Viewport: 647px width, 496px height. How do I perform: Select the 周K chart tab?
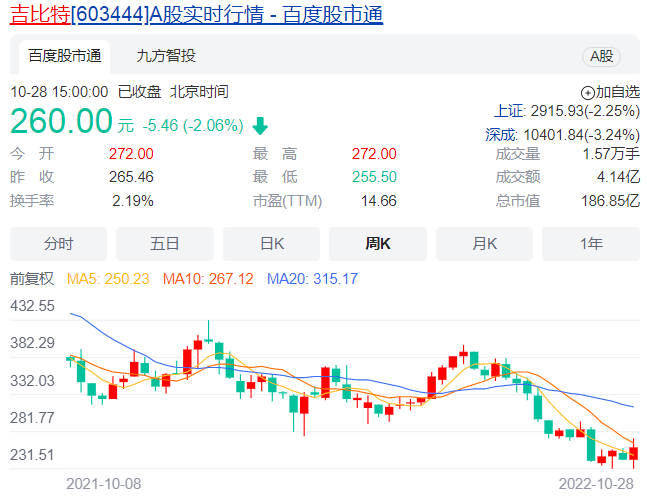pyautogui.click(x=378, y=244)
